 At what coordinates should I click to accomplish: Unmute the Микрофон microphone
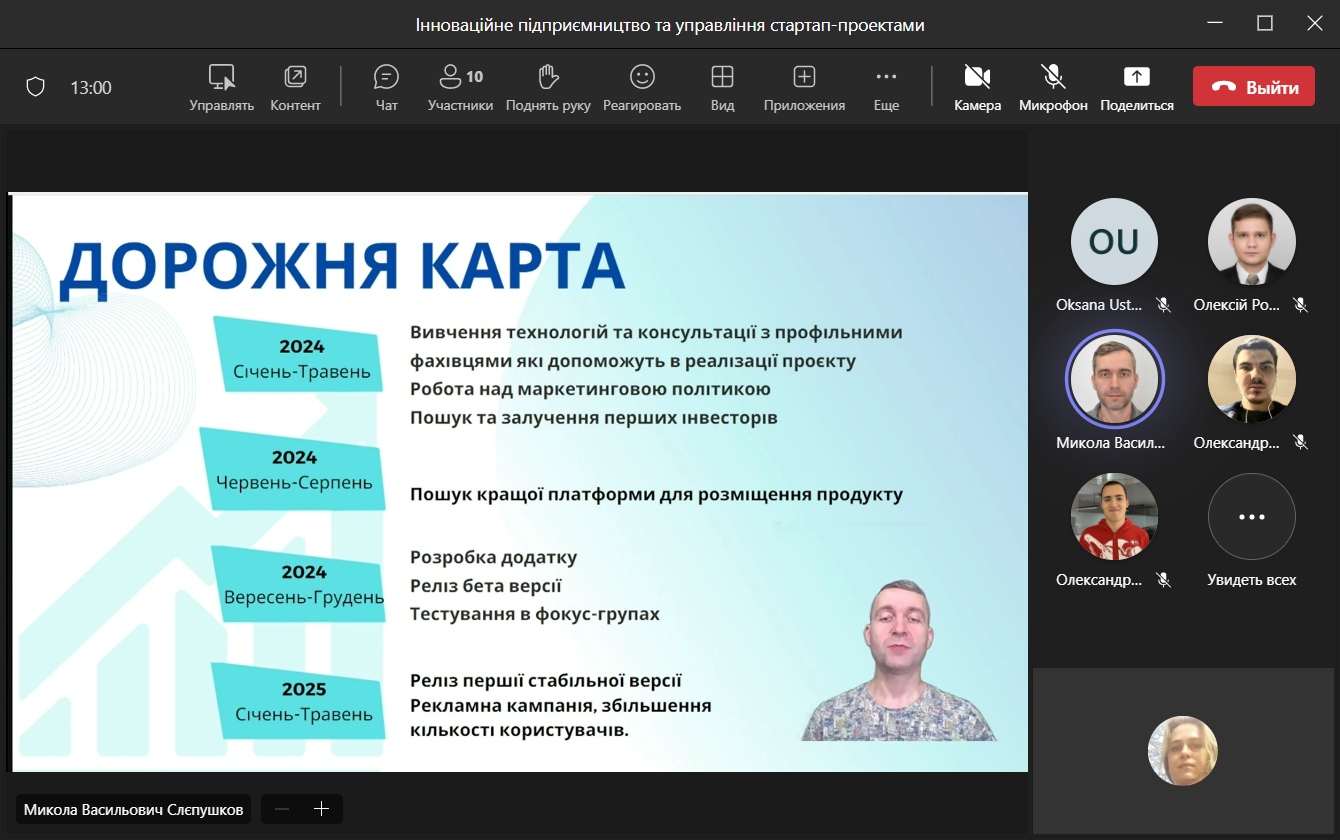click(1052, 86)
